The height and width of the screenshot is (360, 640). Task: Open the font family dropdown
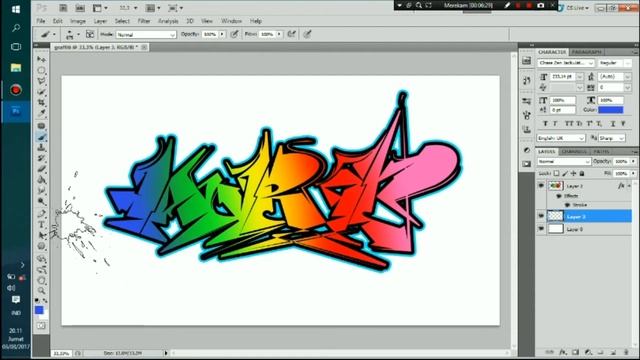(x=566, y=63)
